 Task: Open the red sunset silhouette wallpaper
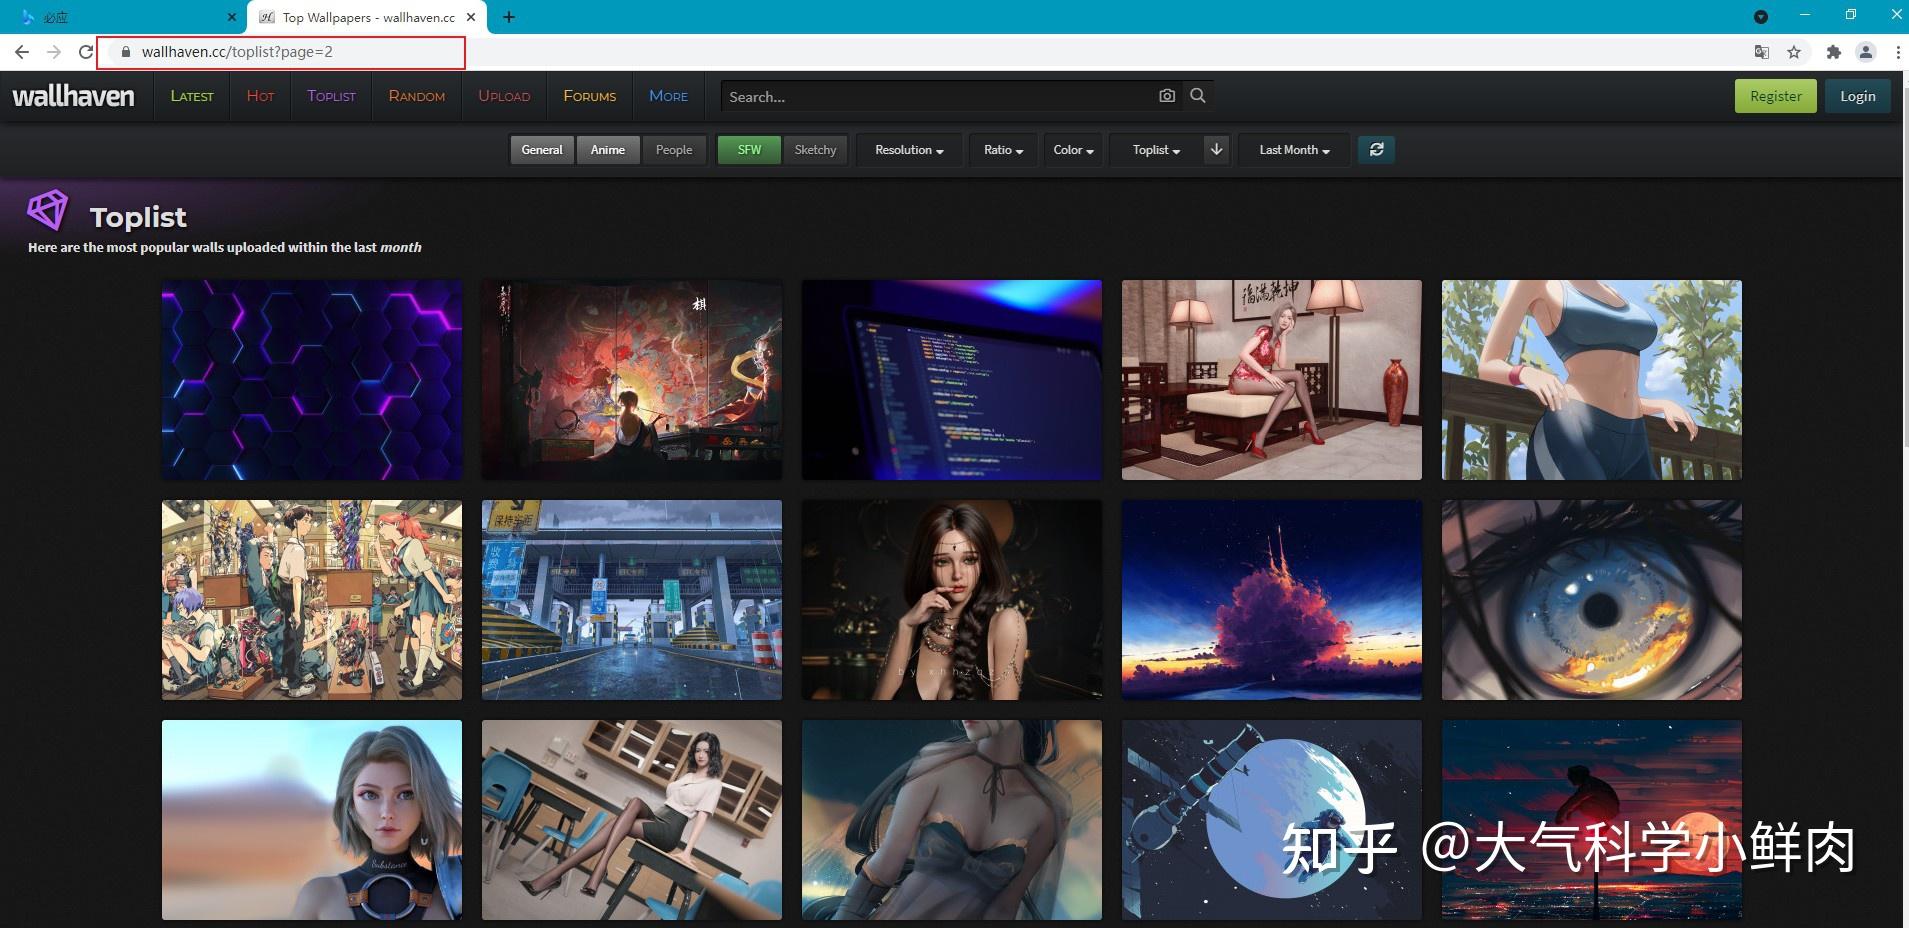click(x=1592, y=820)
